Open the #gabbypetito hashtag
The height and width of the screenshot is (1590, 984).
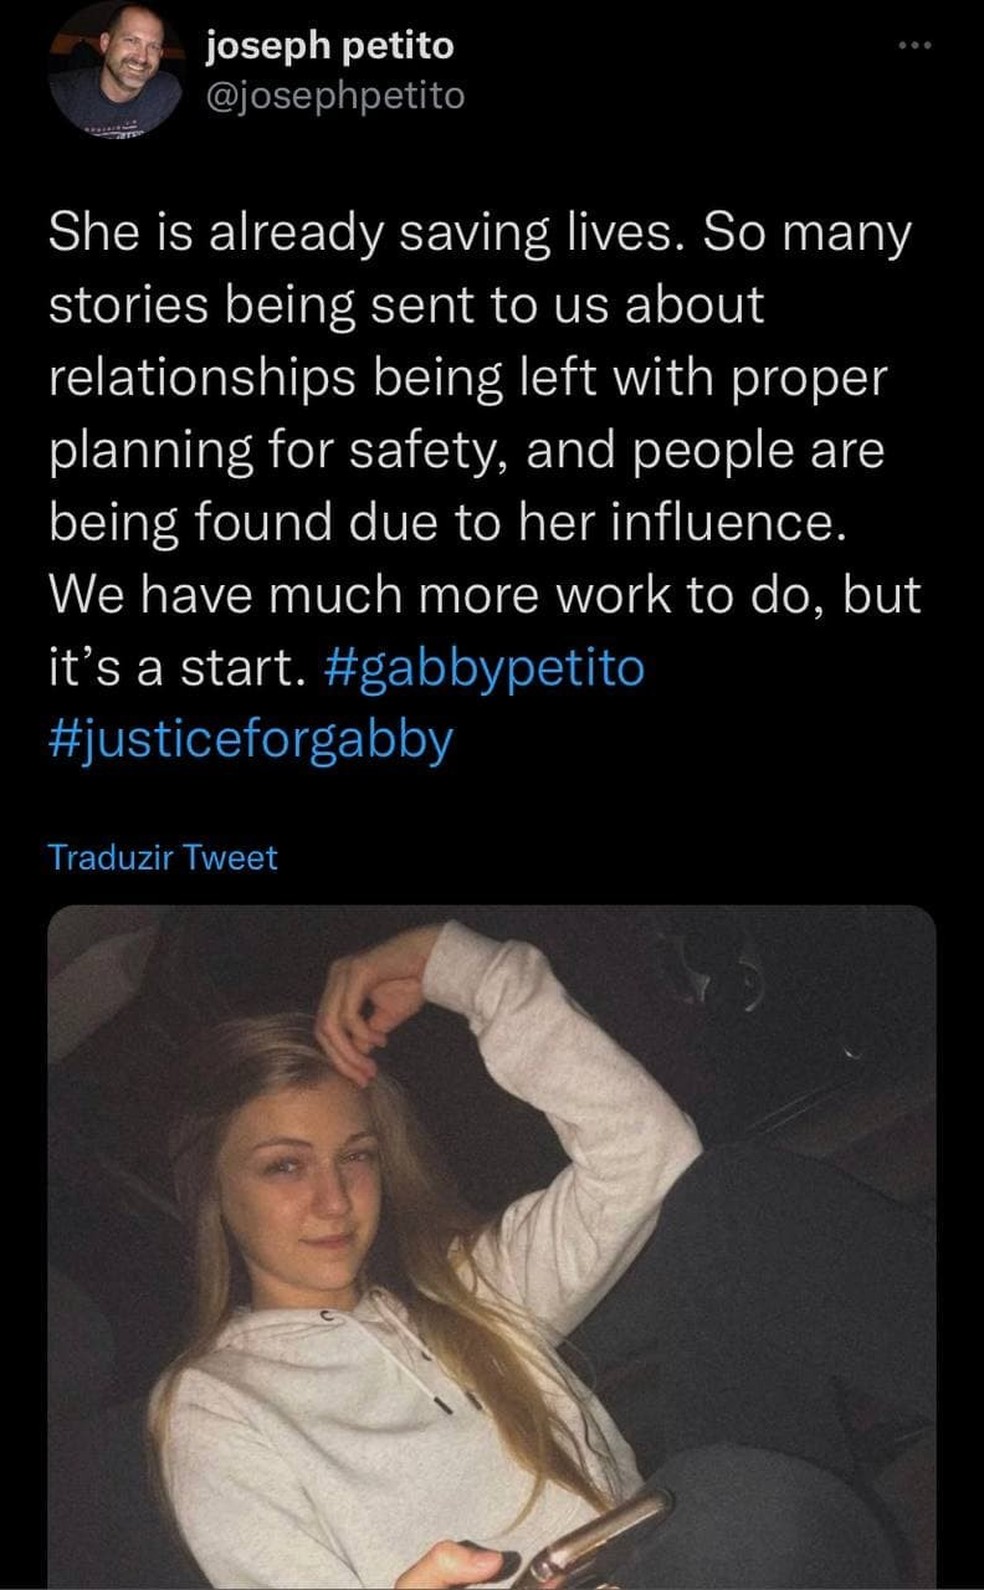[x=485, y=668]
